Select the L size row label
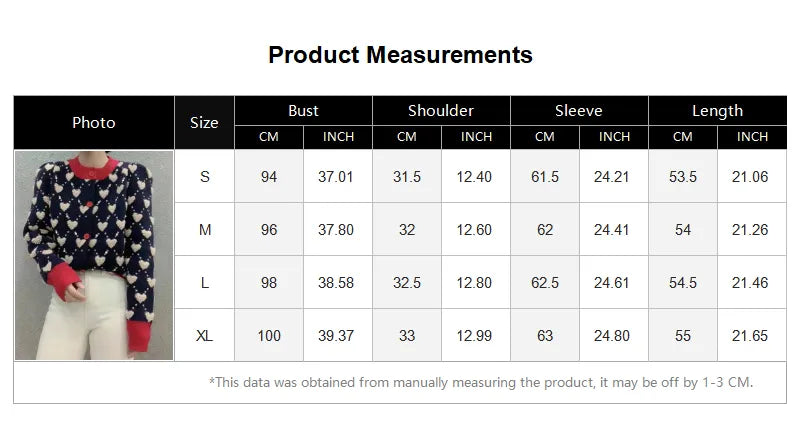The image size is (800, 429). 205,283
